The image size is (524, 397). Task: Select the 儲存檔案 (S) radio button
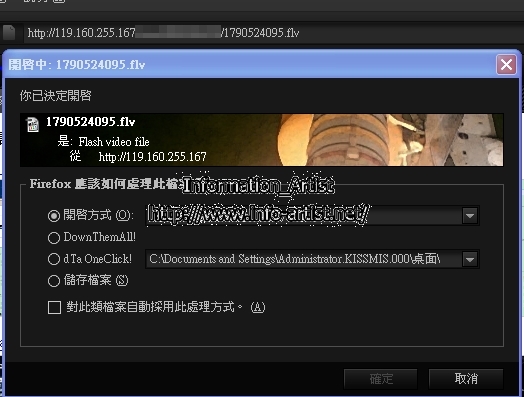click(53, 281)
